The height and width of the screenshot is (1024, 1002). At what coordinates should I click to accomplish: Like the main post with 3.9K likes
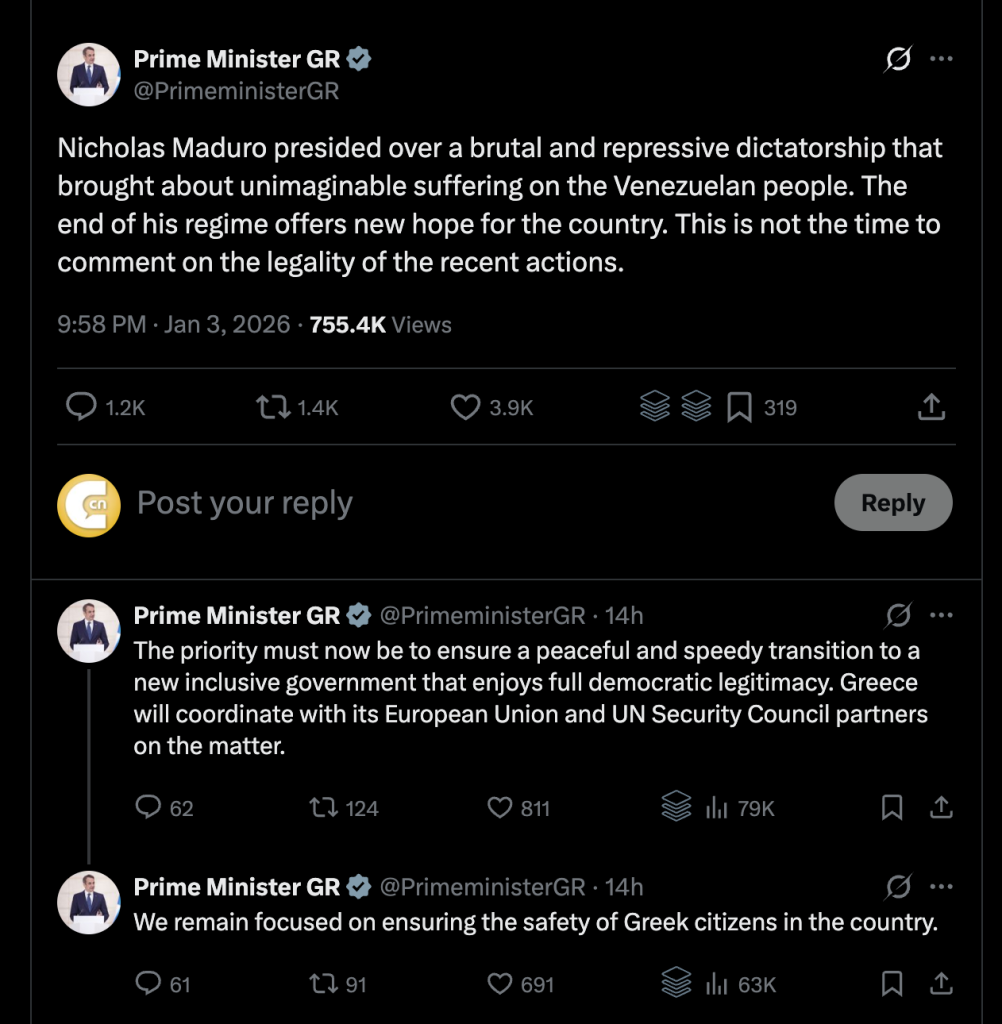click(x=465, y=407)
